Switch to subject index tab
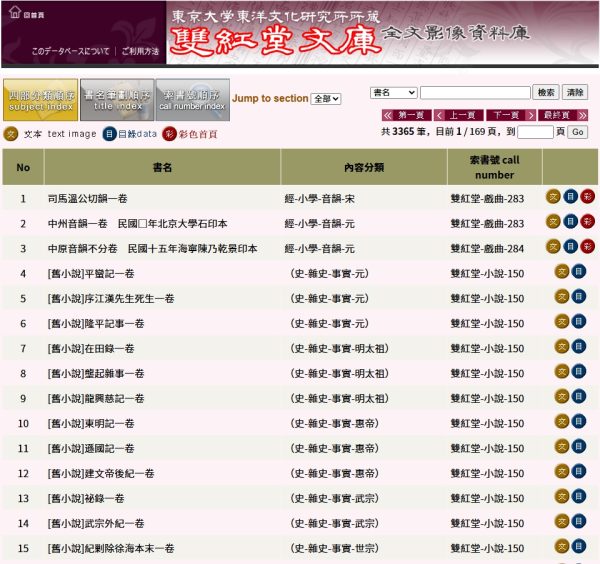This screenshot has height=564, width=600. [x=41, y=100]
